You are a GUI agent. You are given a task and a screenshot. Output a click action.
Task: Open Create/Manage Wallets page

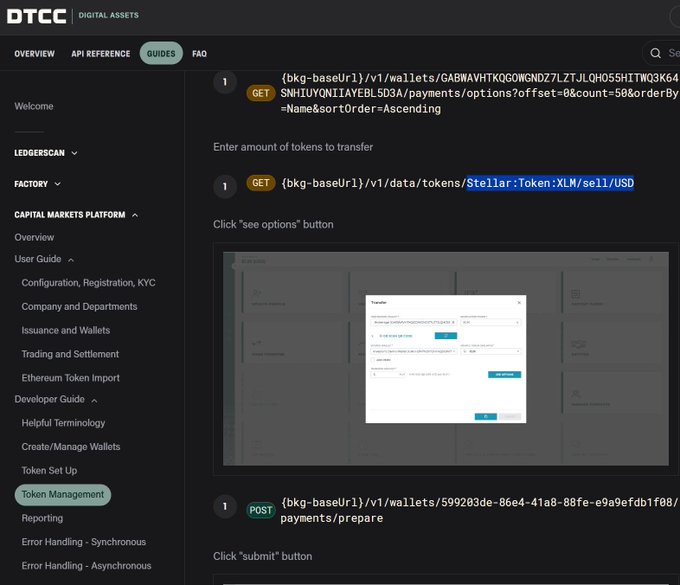coord(71,447)
